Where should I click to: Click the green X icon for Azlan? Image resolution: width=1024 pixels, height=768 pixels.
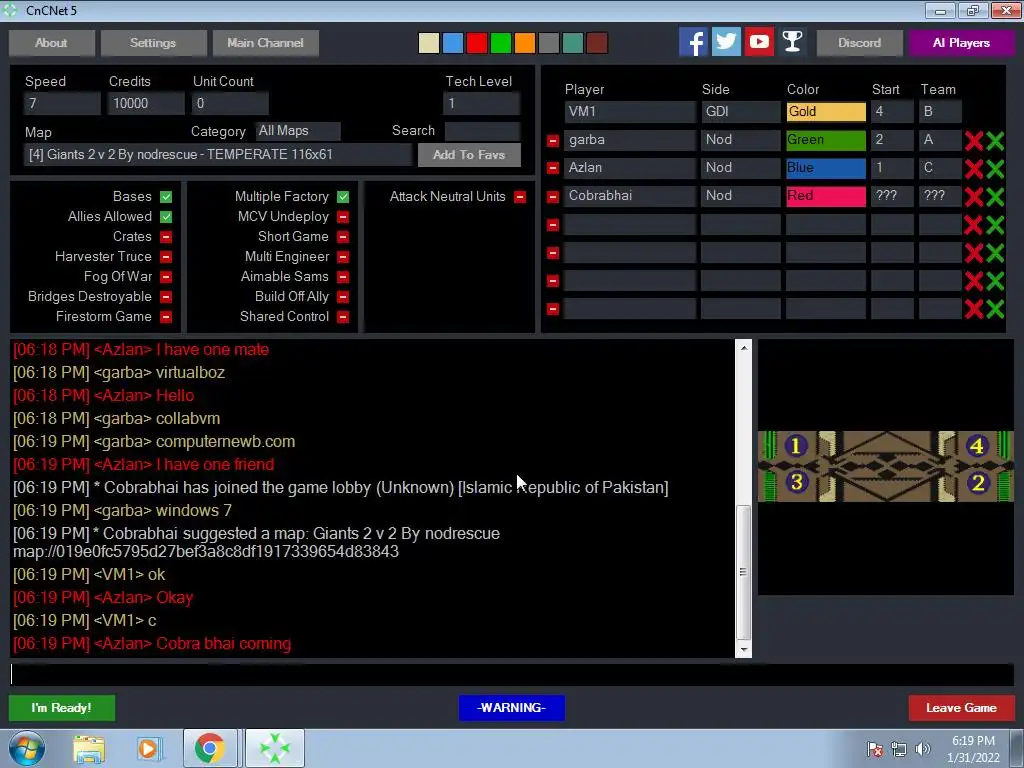[995, 168]
